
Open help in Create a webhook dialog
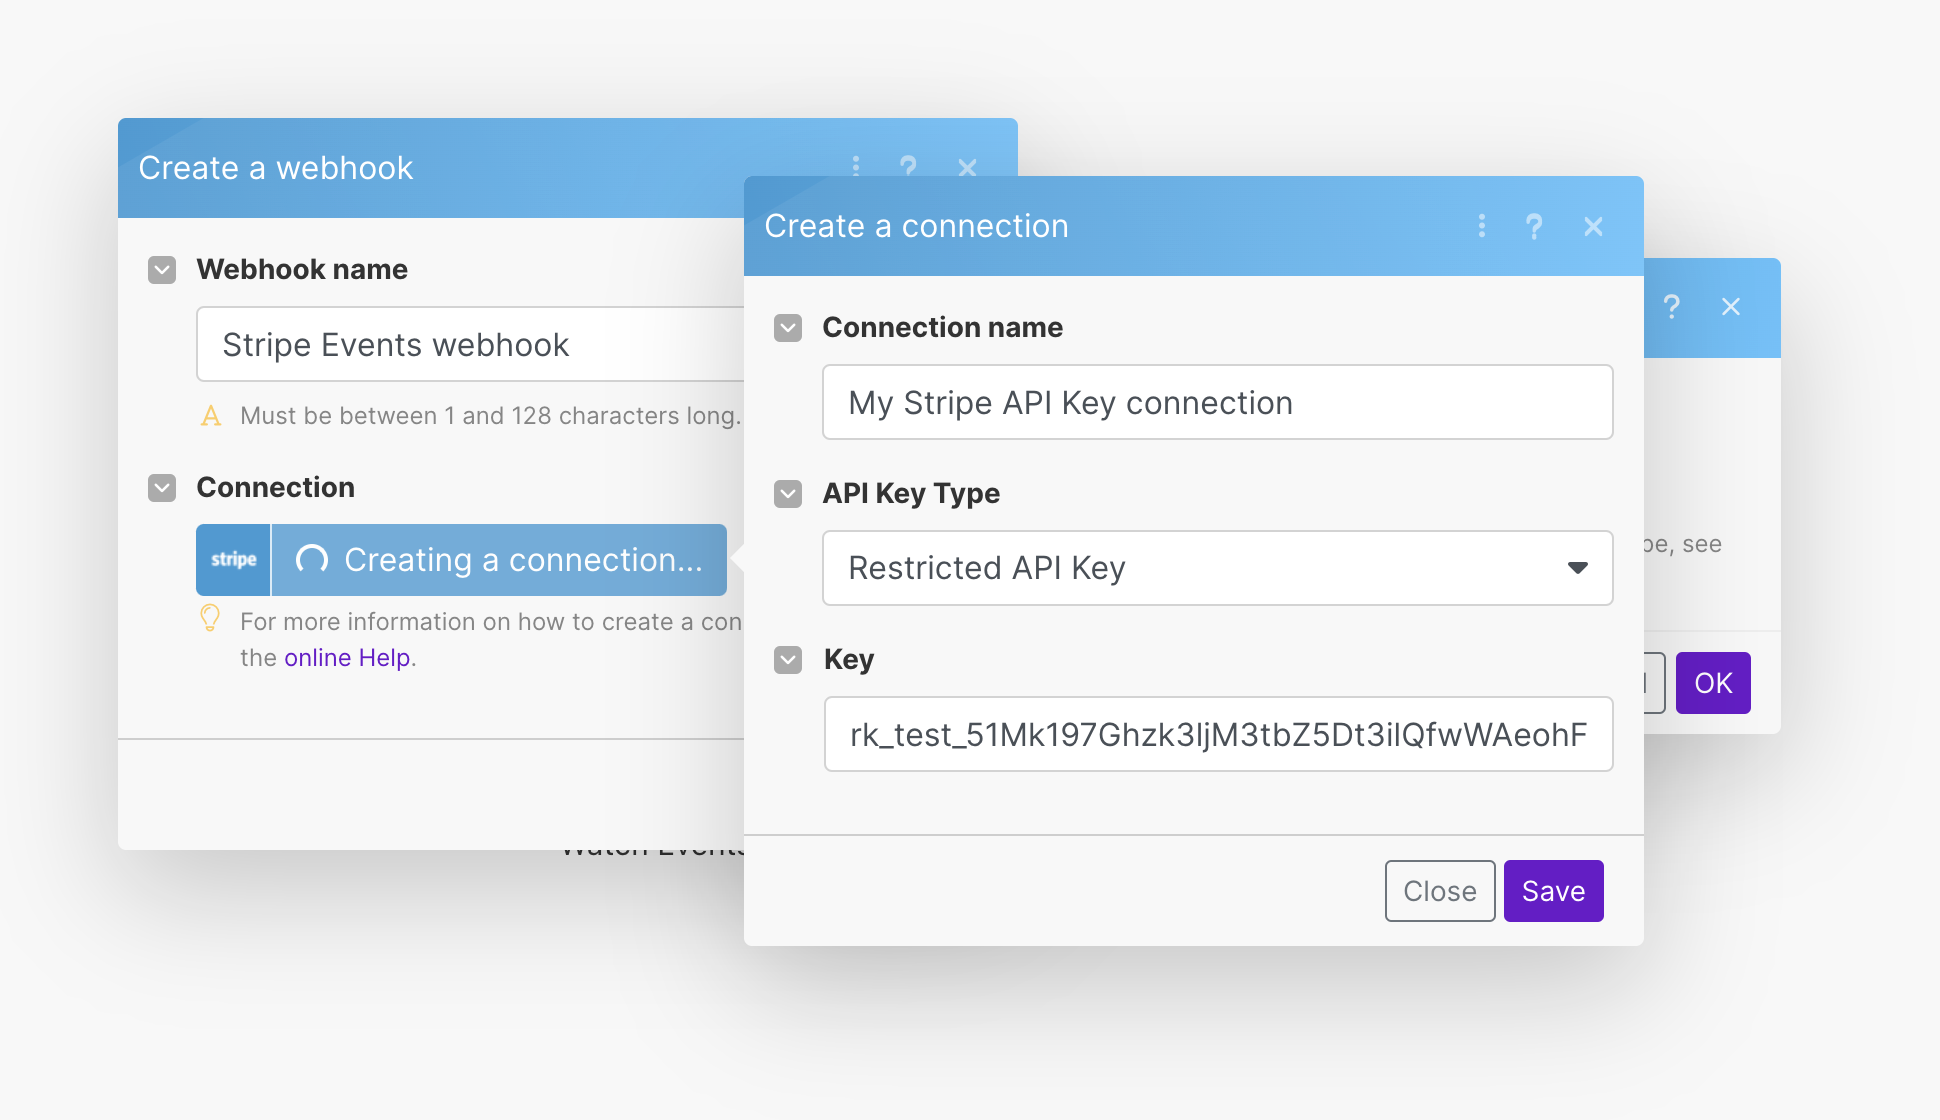pos(908,165)
